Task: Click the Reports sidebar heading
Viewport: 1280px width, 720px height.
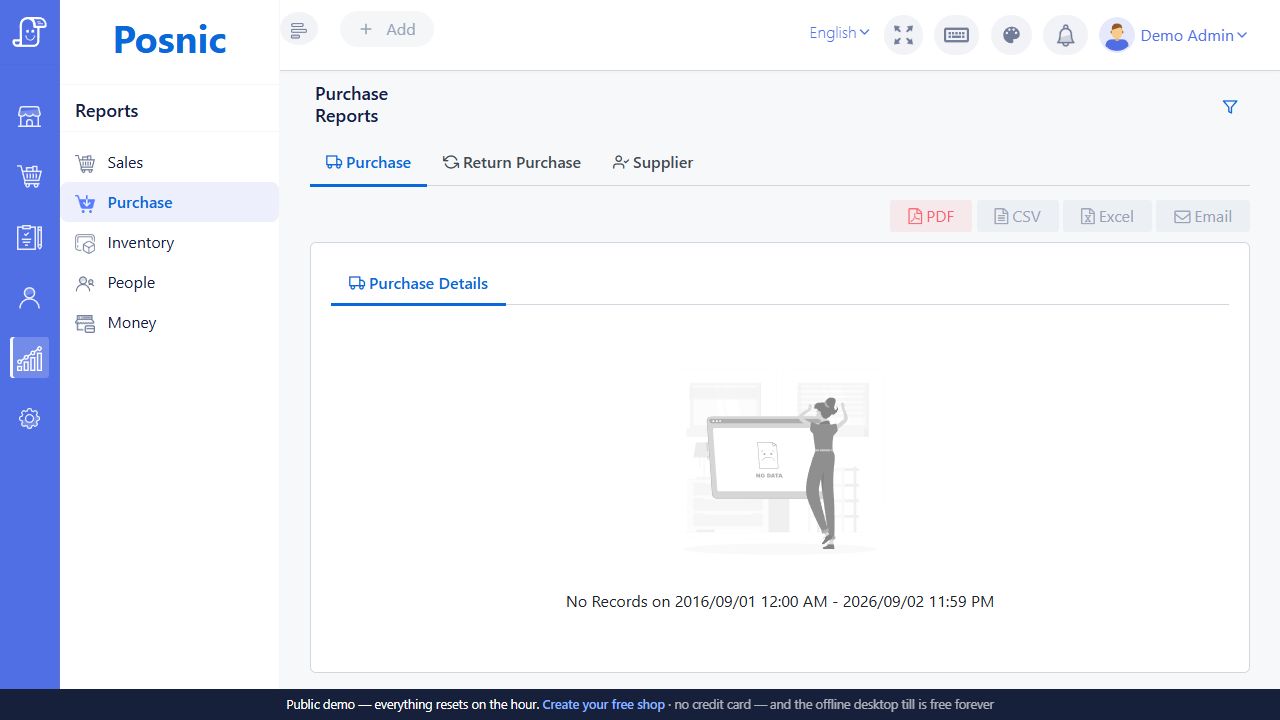Action: (x=106, y=111)
